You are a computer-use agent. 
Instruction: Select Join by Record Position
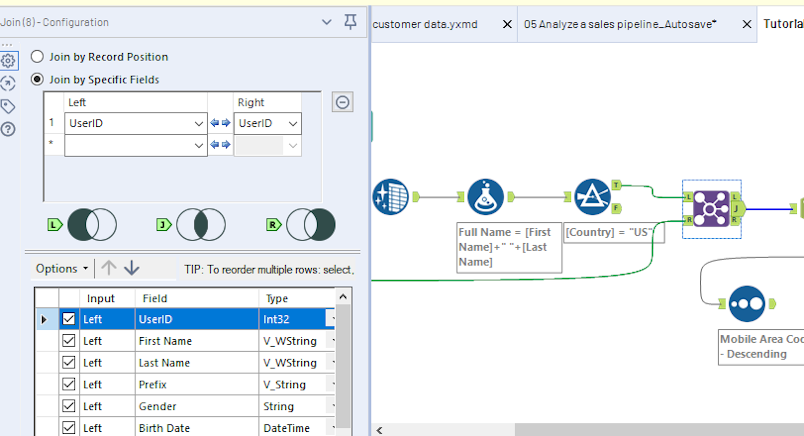point(37,56)
